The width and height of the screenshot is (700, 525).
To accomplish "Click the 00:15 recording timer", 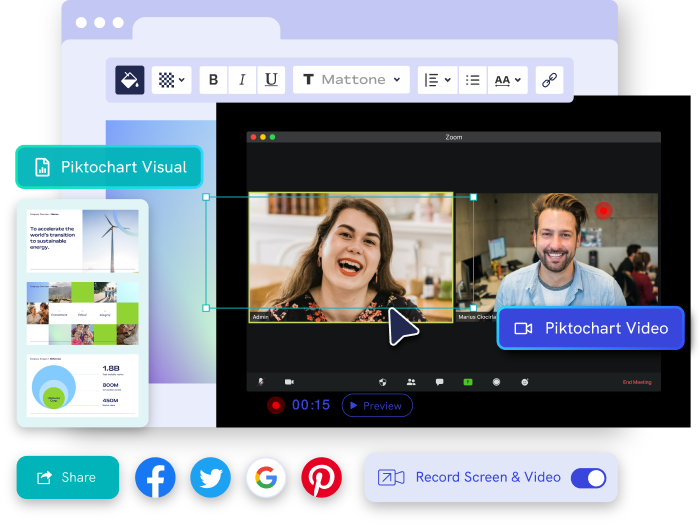I will pyautogui.click(x=311, y=405).
